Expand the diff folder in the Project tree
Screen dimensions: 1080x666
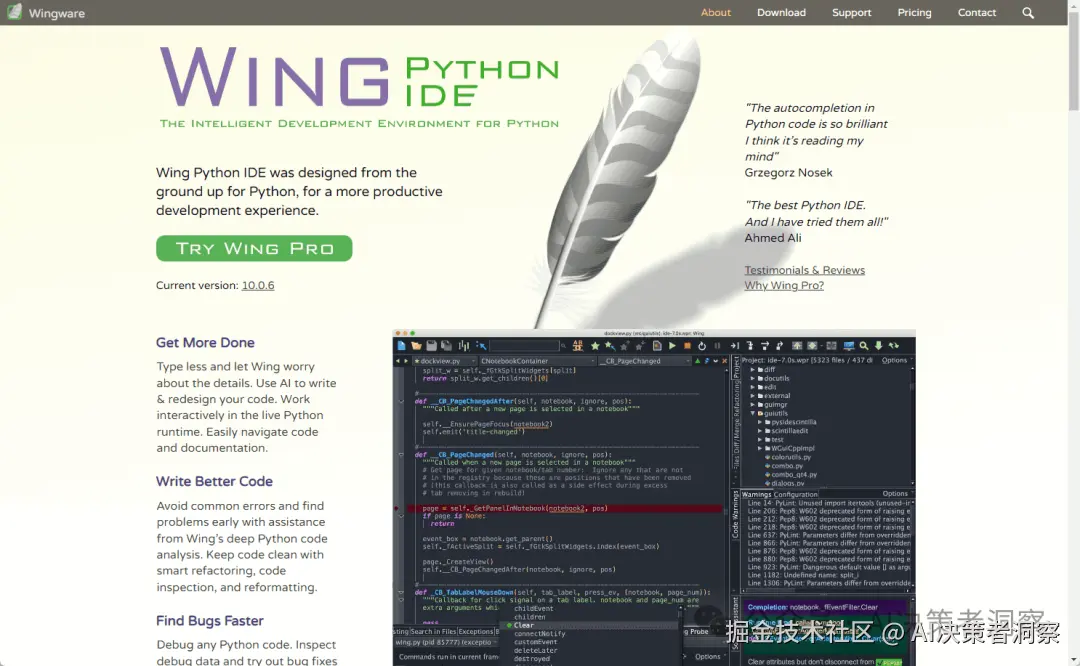(753, 370)
